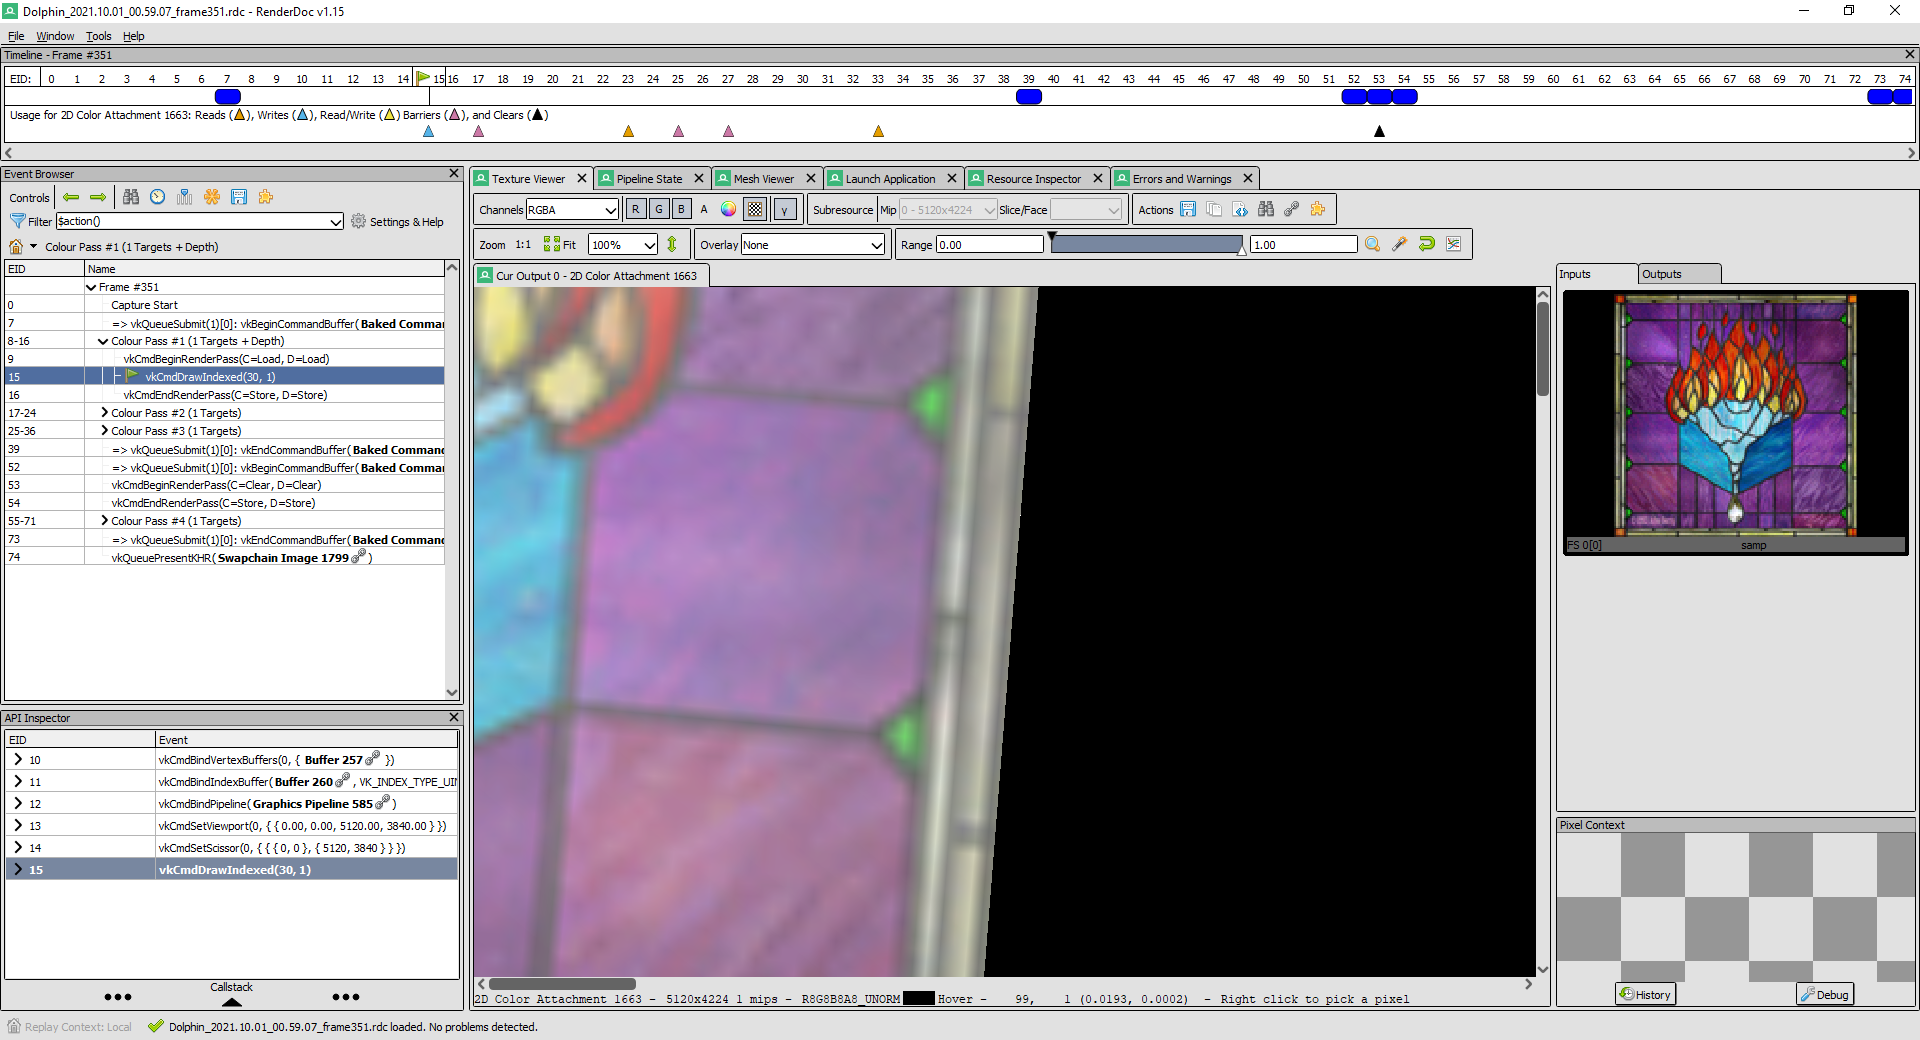Click the Settings & Help gear icon
This screenshot has height=1040, width=1920.
click(358, 221)
